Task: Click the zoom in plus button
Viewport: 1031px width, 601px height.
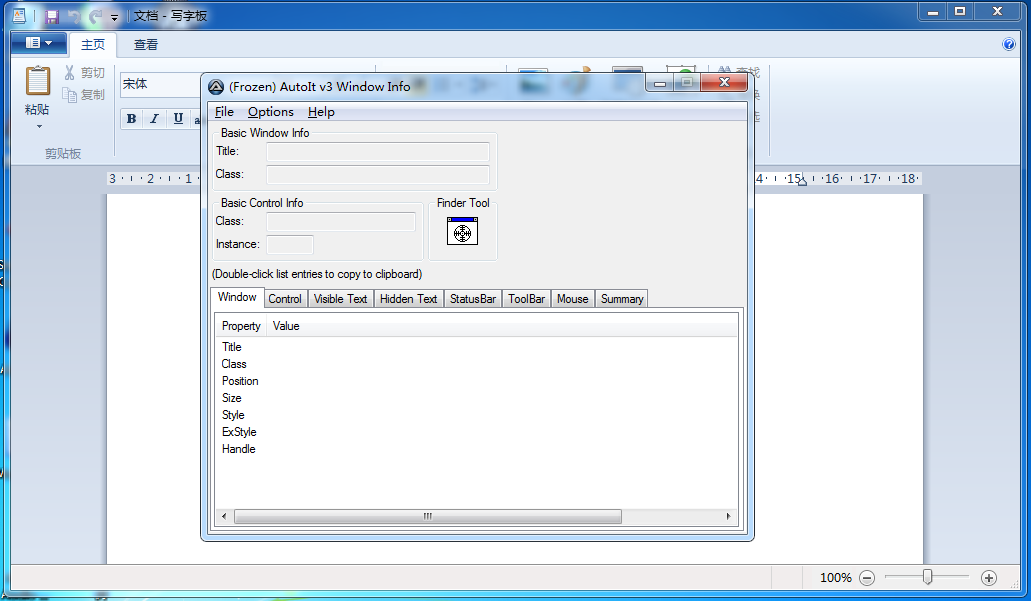Action: (x=989, y=578)
